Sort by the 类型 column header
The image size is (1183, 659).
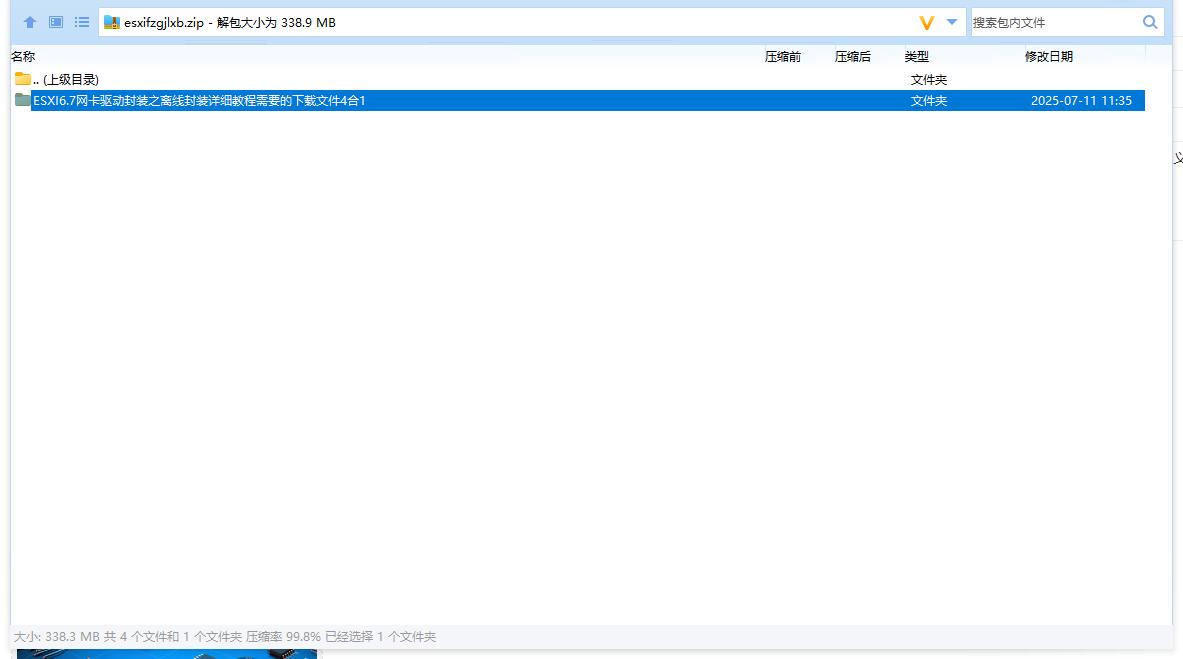click(x=916, y=56)
